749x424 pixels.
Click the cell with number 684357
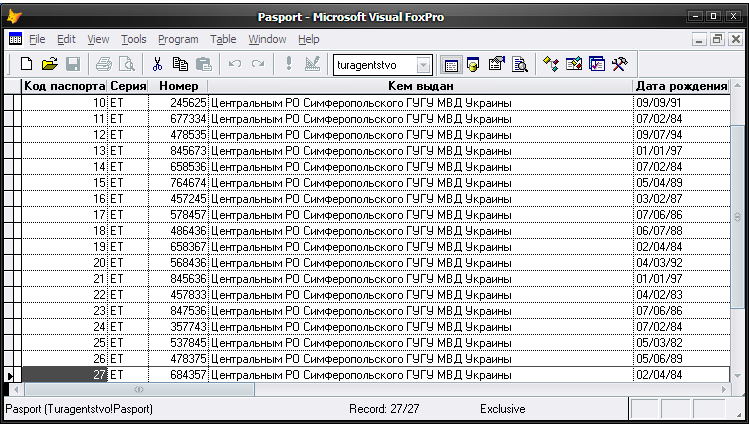(178, 375)
